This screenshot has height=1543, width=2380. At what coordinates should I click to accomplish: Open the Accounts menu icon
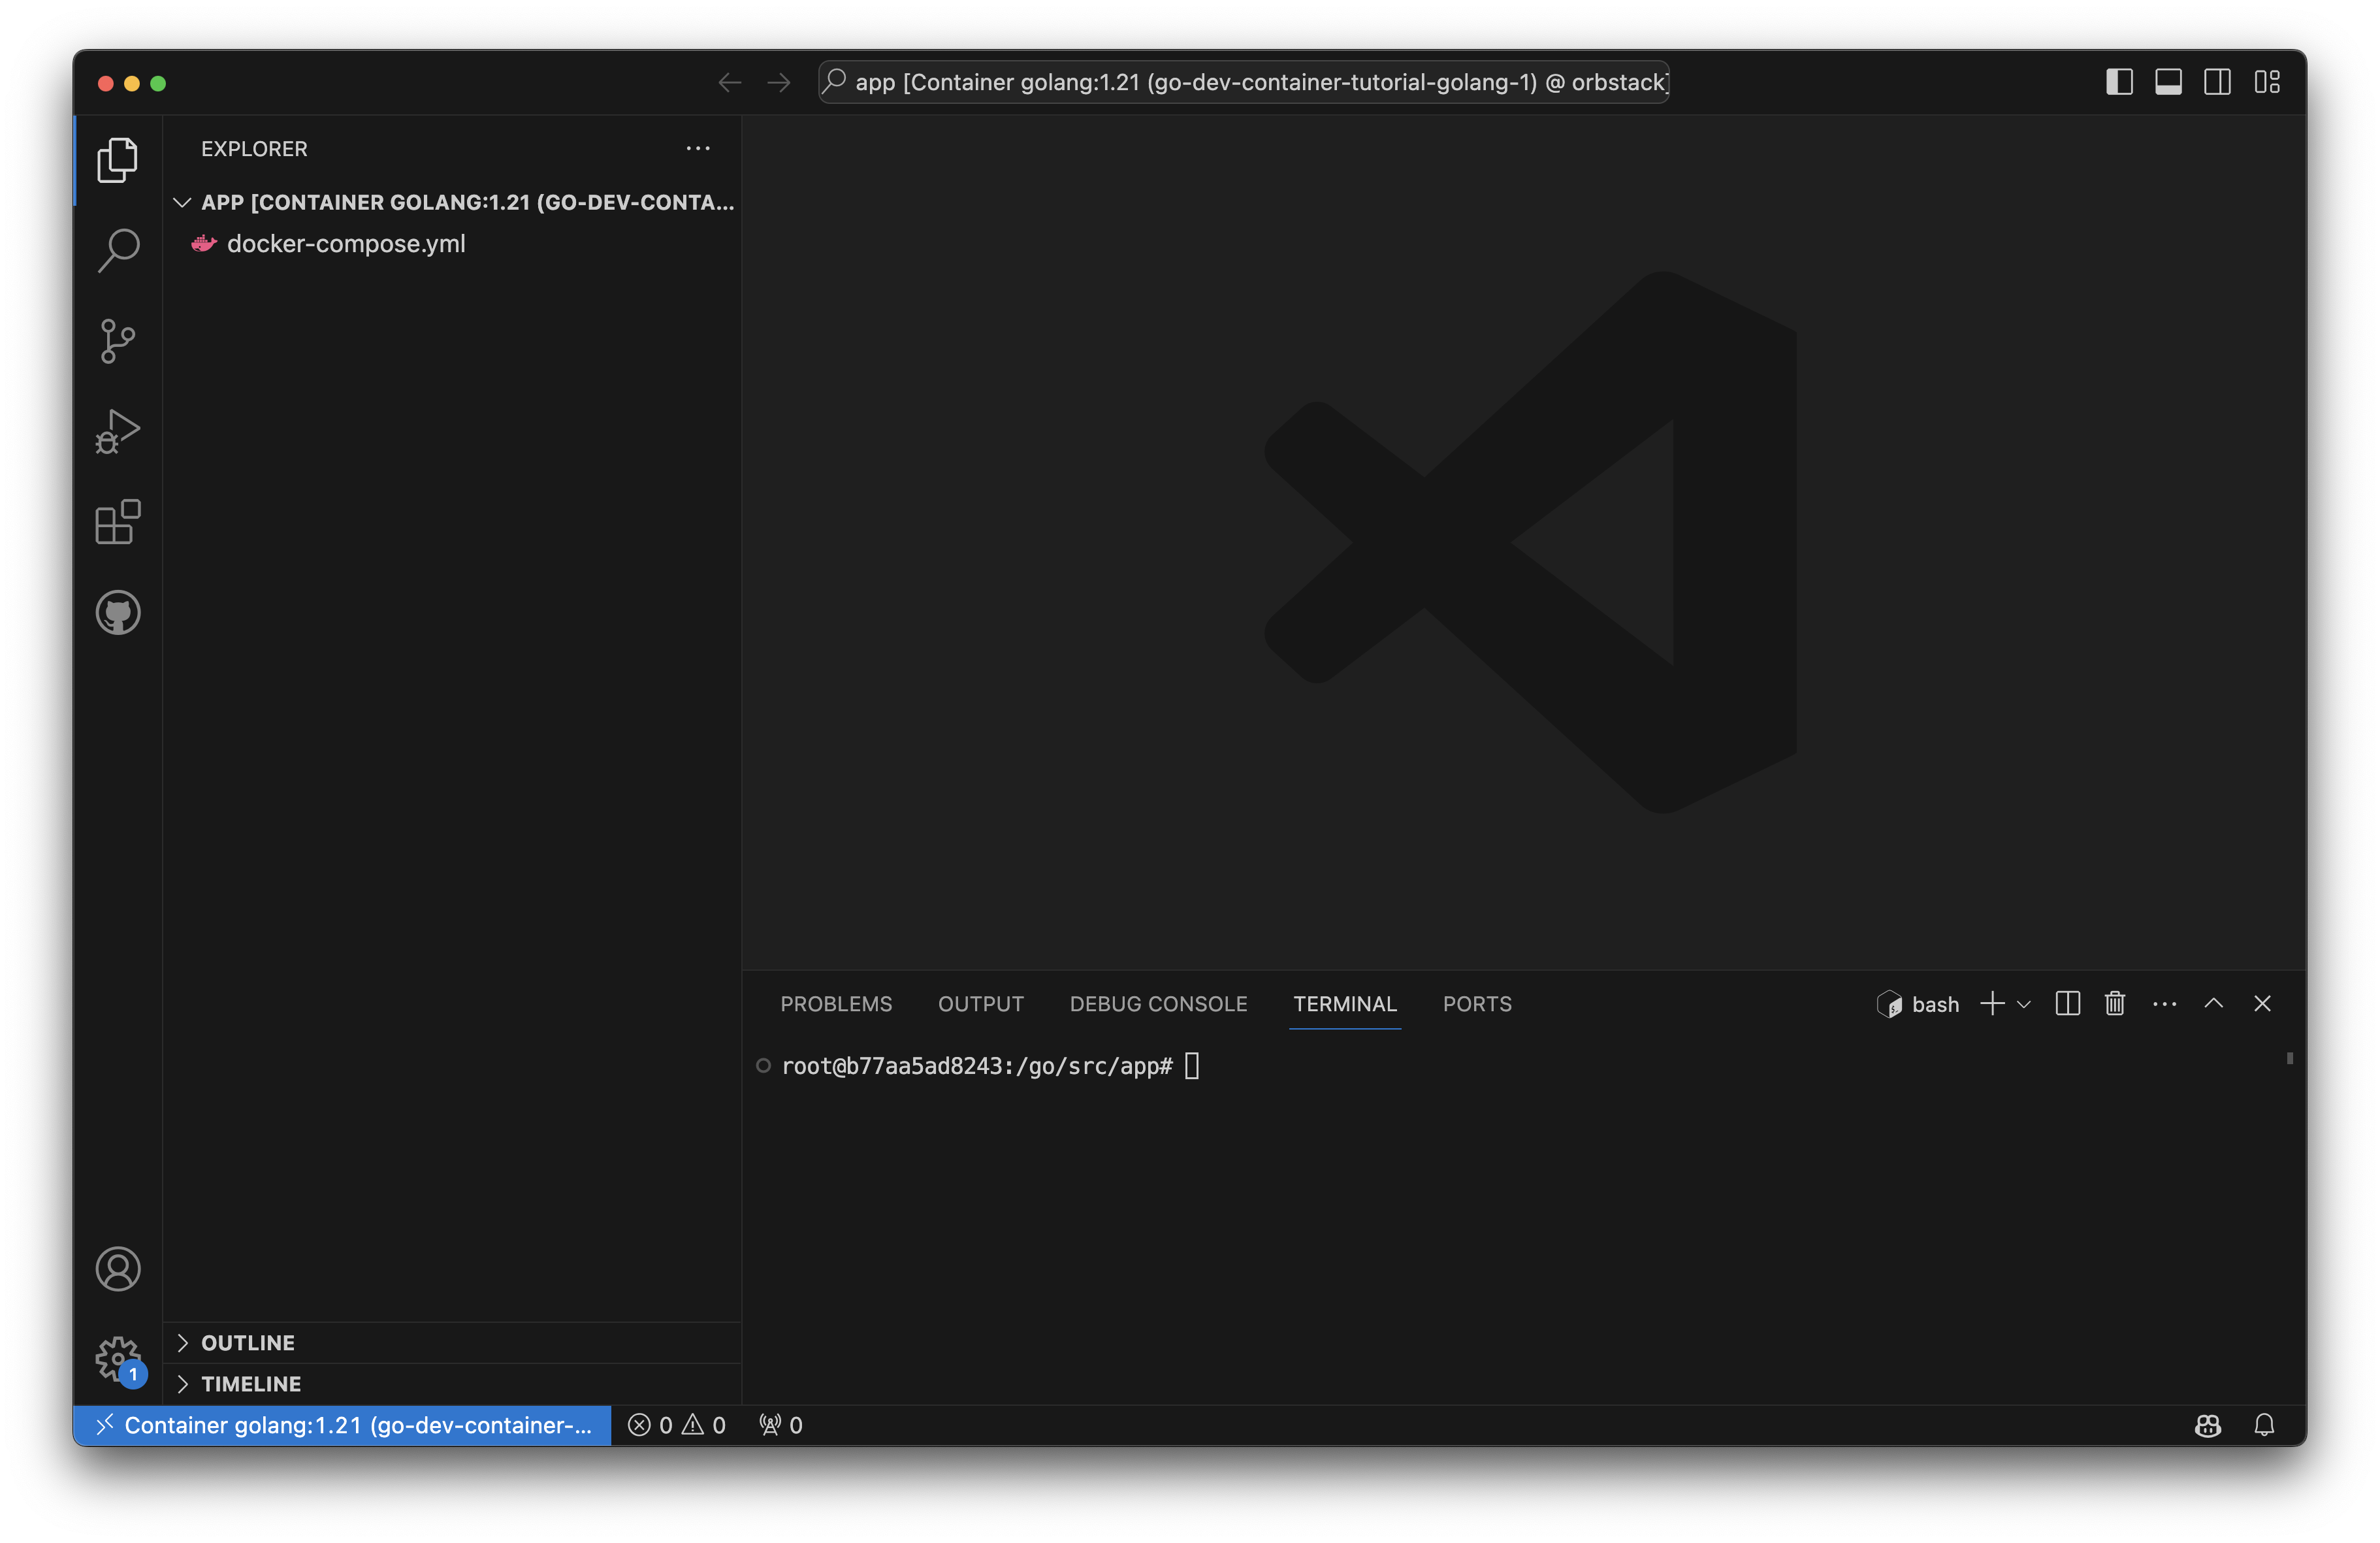coord(117,1268)
